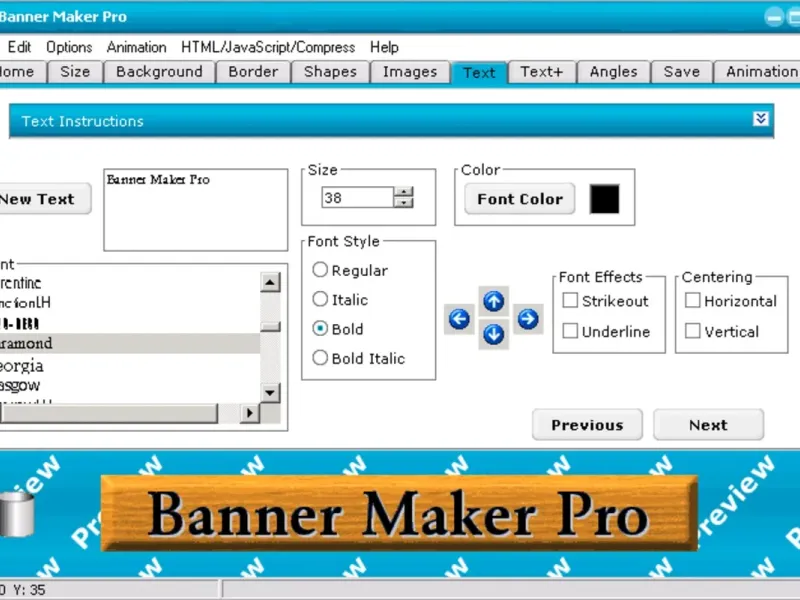The width and height of the screenshot is (800, 600).
Task: Select the Garamond font in the list
Action: click(130, 343)
